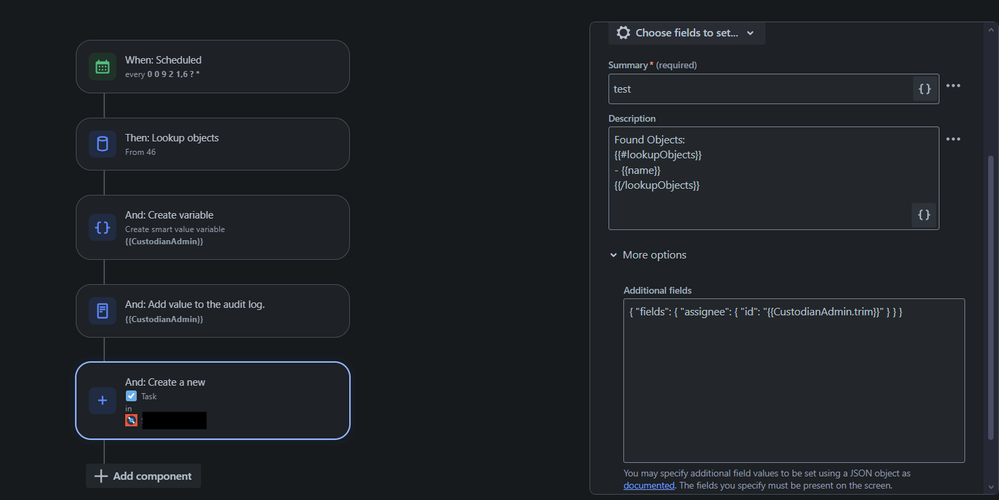The height and width of the screenshot is (500, 999).
Task: Open the Then: Lookup objects step
Action: (x=213, y=144)
